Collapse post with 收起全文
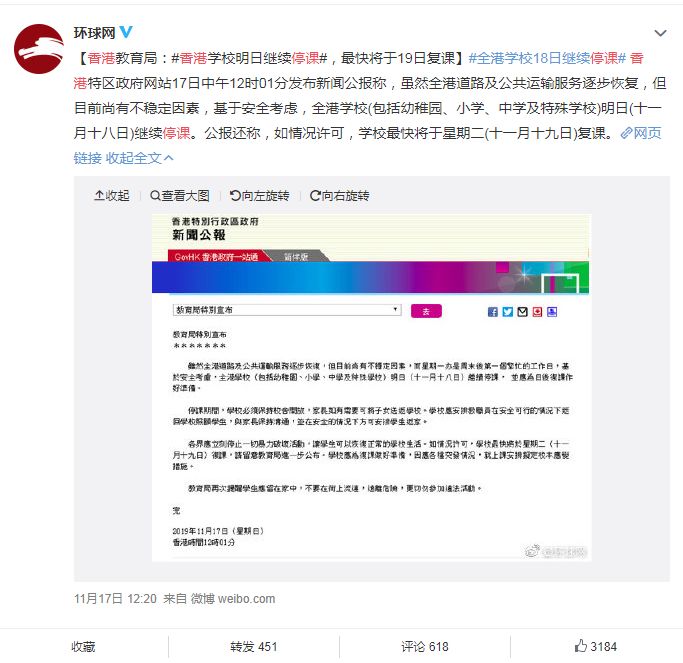 tap(139, 158)
